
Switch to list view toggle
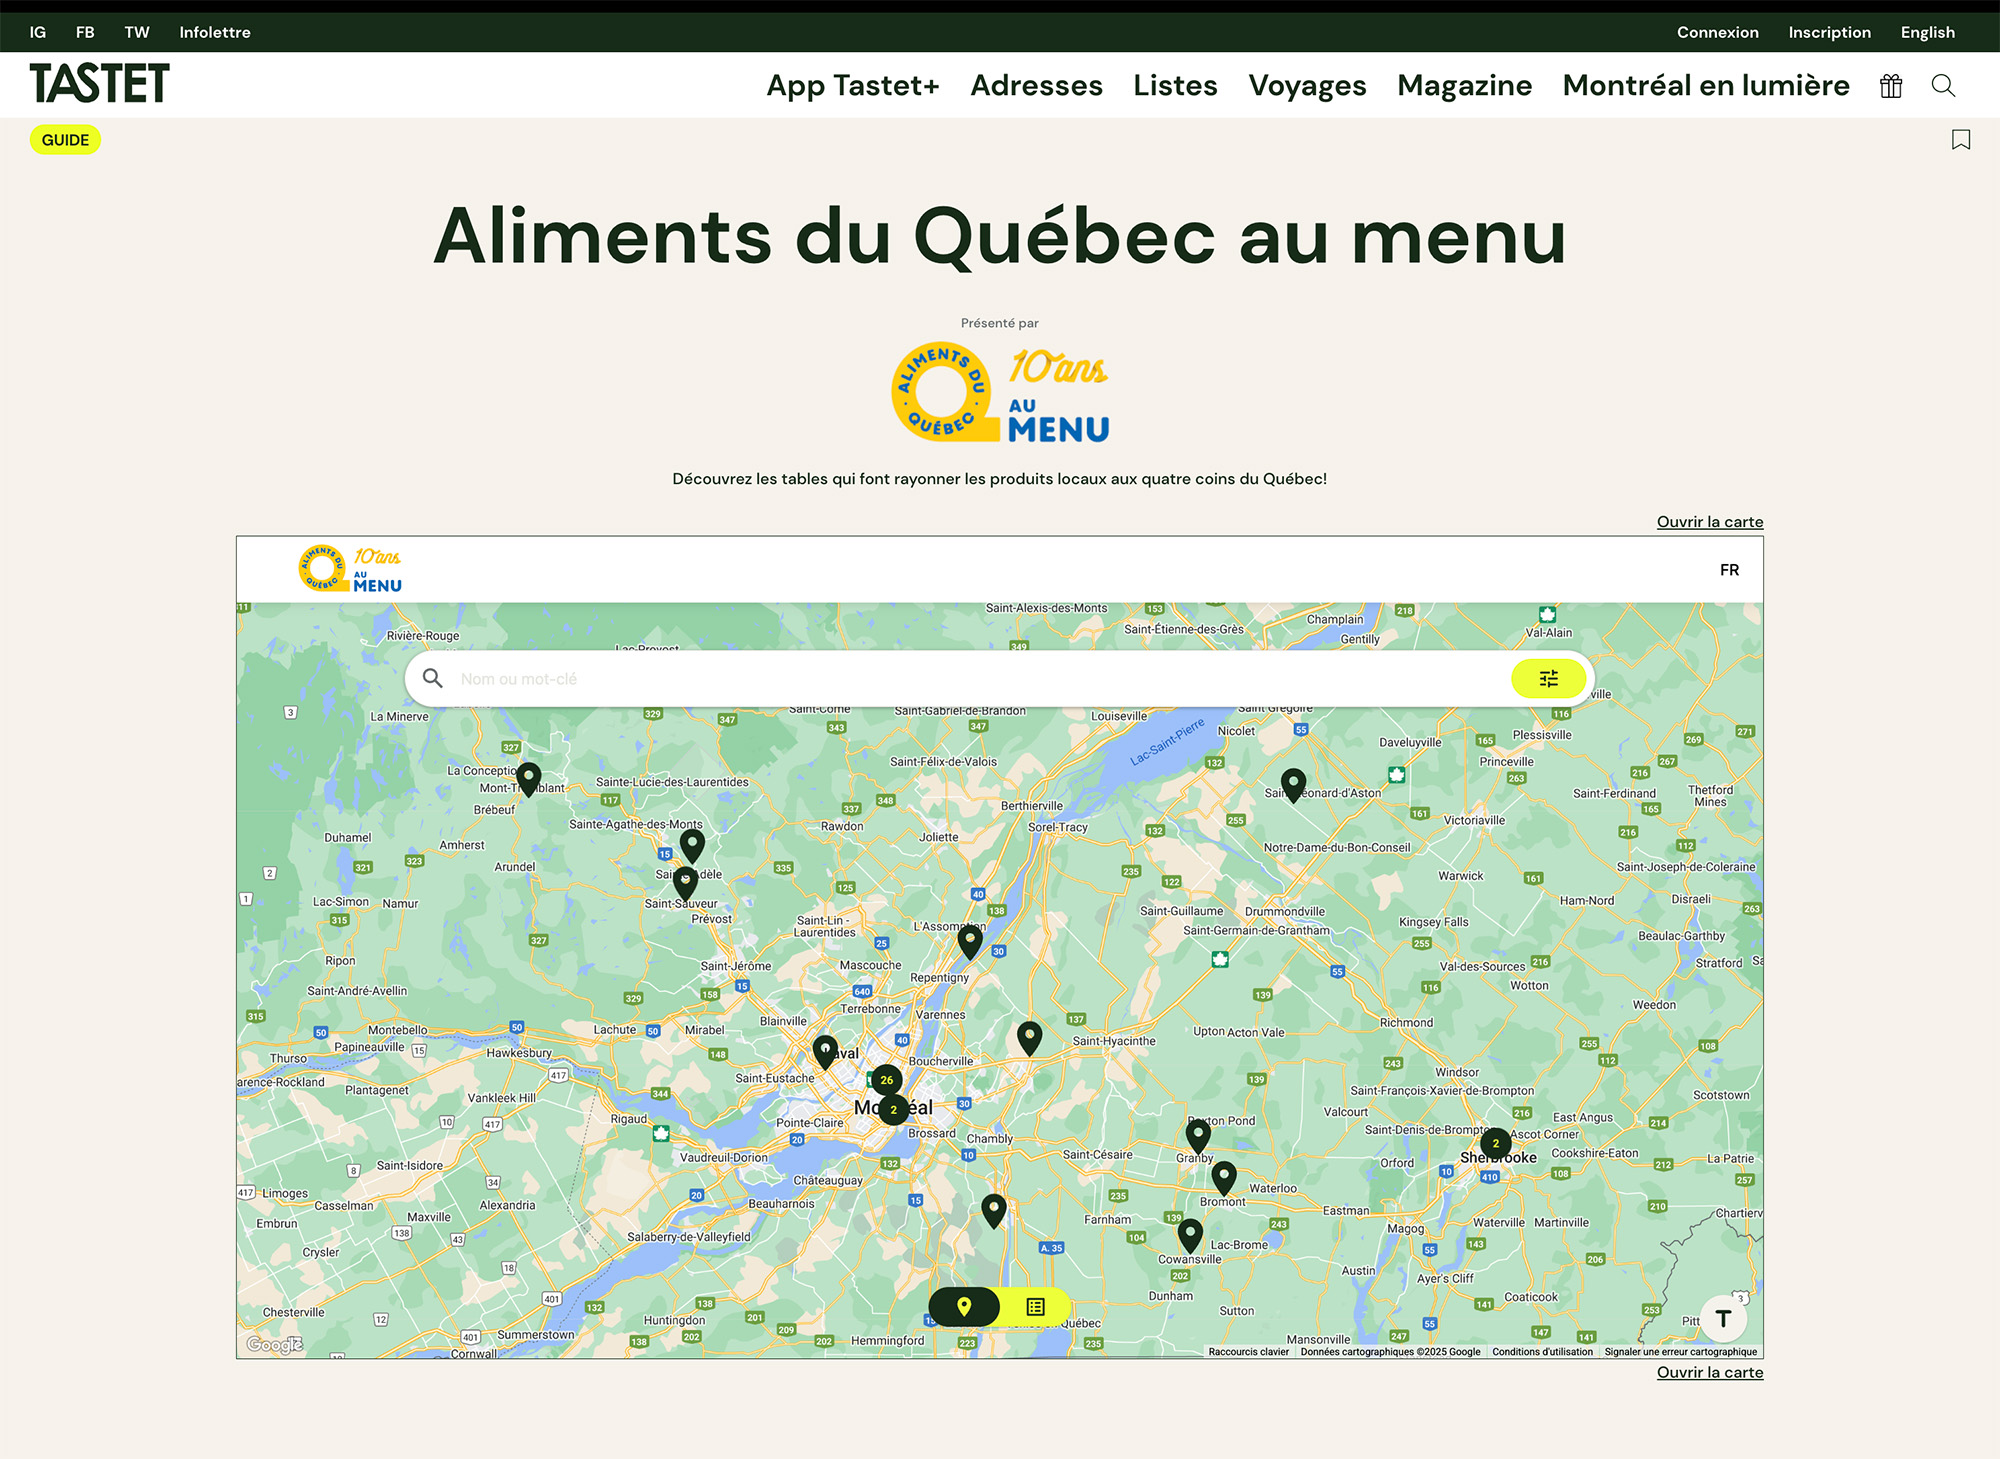[x=1036, y=1306]
